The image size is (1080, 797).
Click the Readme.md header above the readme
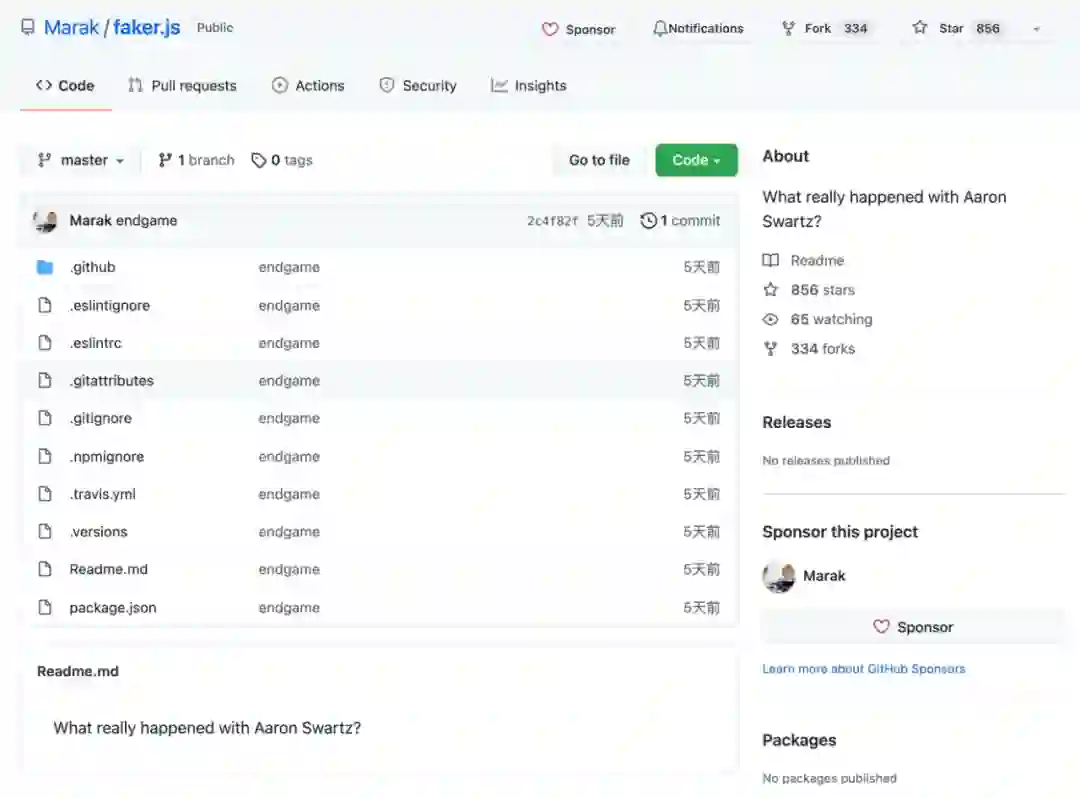click(78, 671)
